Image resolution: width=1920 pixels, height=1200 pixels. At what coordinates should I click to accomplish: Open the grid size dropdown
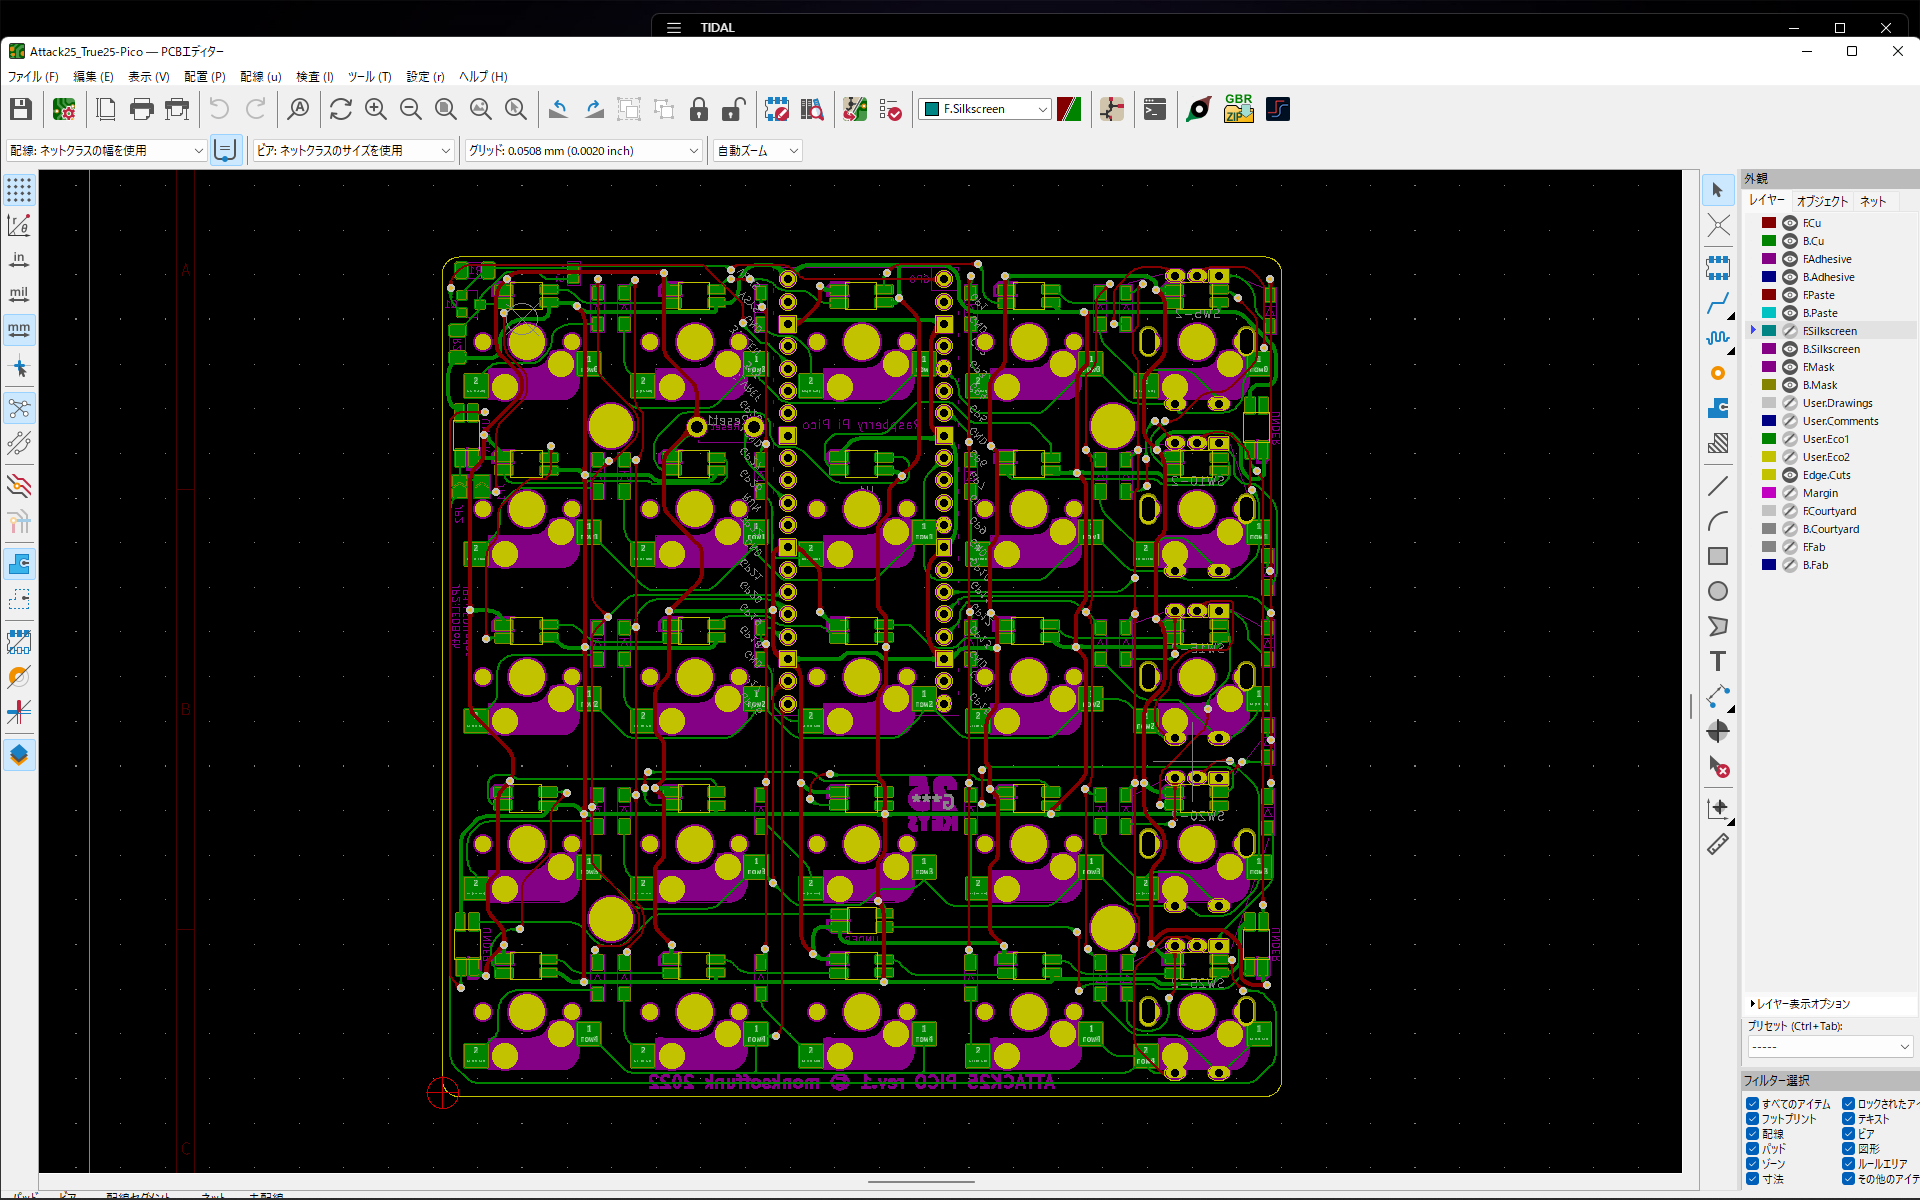584,151
